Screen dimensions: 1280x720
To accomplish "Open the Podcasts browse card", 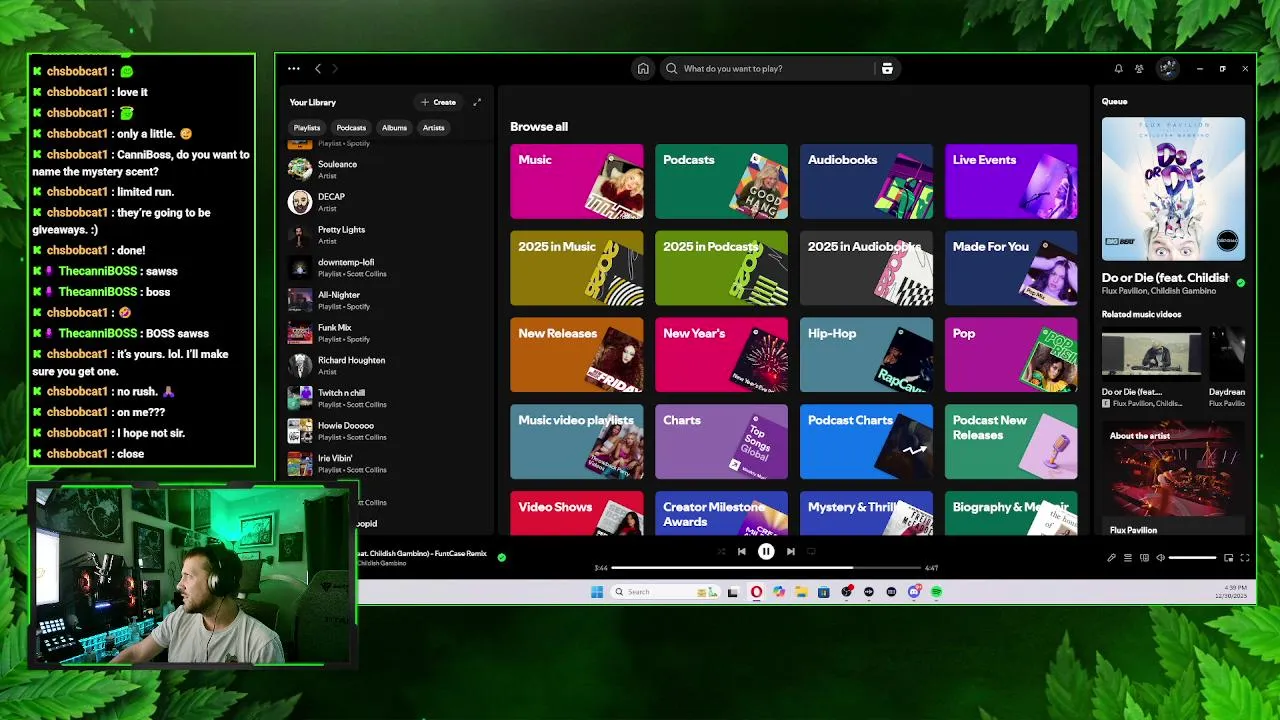I will point(721,181).
